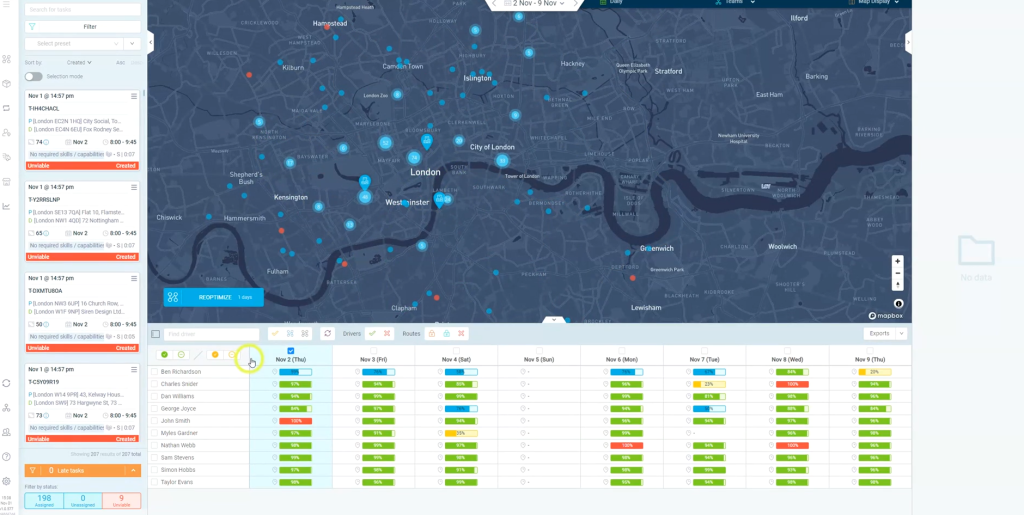Click the red X icon next to Drivers
Viewport: 1024px width, 515px height.
coord(386,333)
